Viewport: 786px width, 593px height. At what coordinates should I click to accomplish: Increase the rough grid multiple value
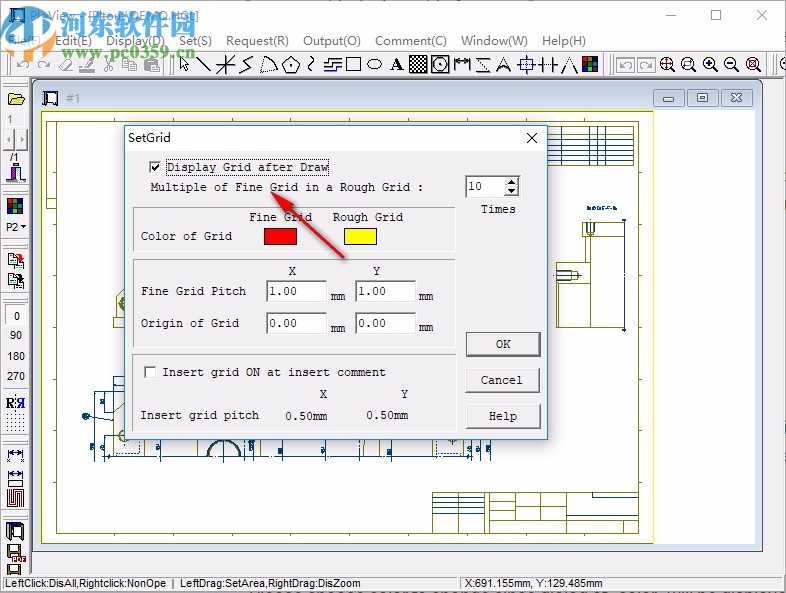[511, 182]
